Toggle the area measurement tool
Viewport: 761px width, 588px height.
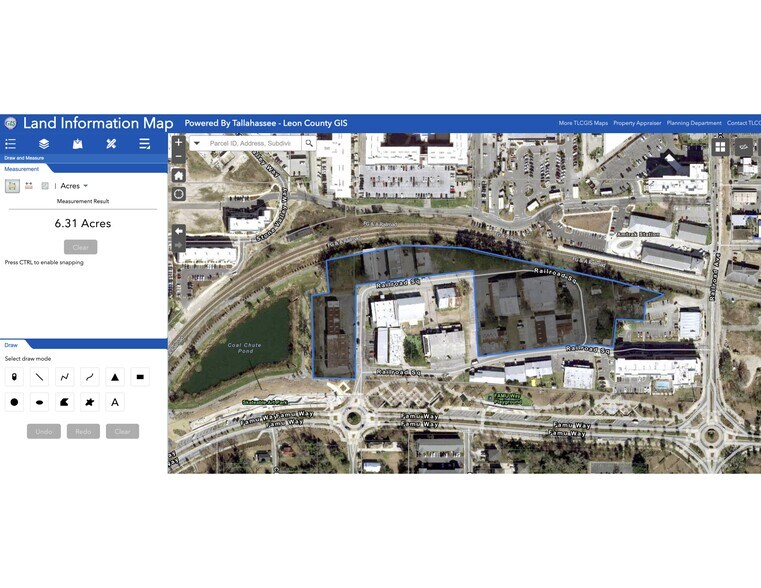tap(13, 186)
